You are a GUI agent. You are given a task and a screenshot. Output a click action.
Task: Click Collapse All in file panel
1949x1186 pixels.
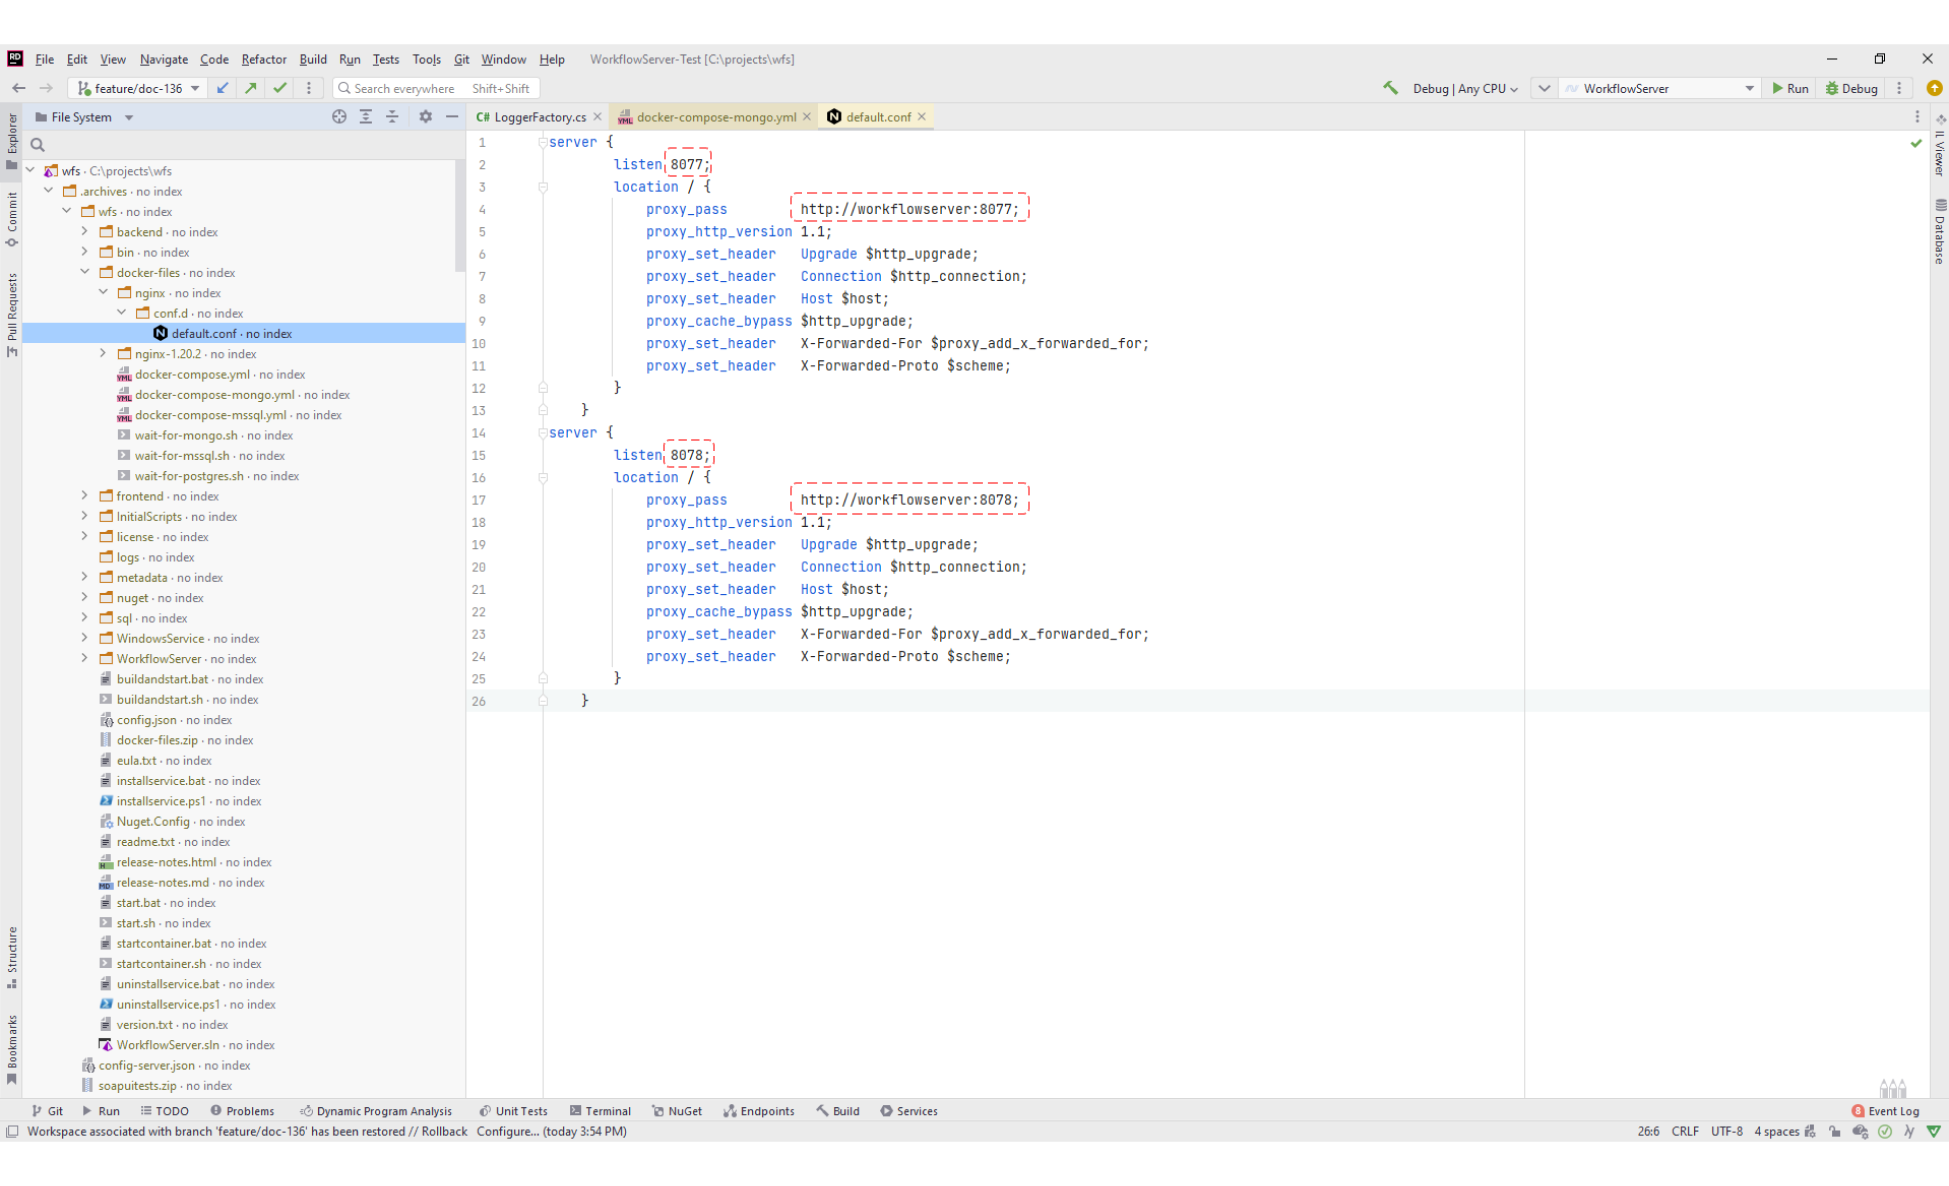point(392,117)
